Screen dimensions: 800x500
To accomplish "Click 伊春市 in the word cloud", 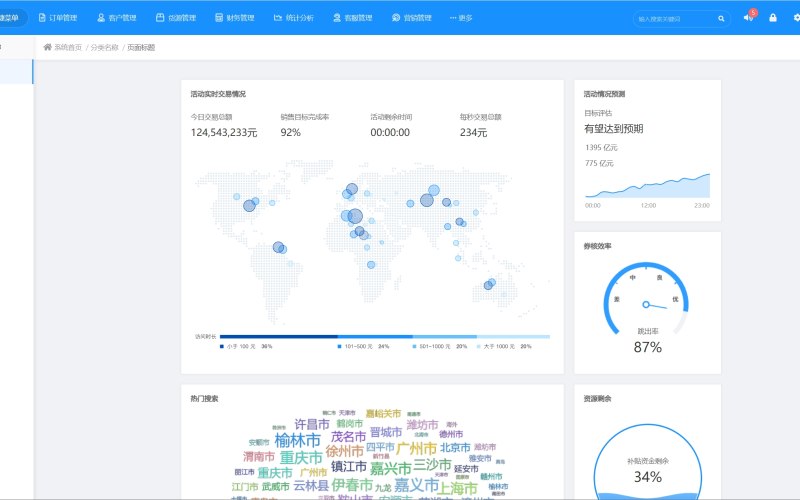I will (352, 485).
